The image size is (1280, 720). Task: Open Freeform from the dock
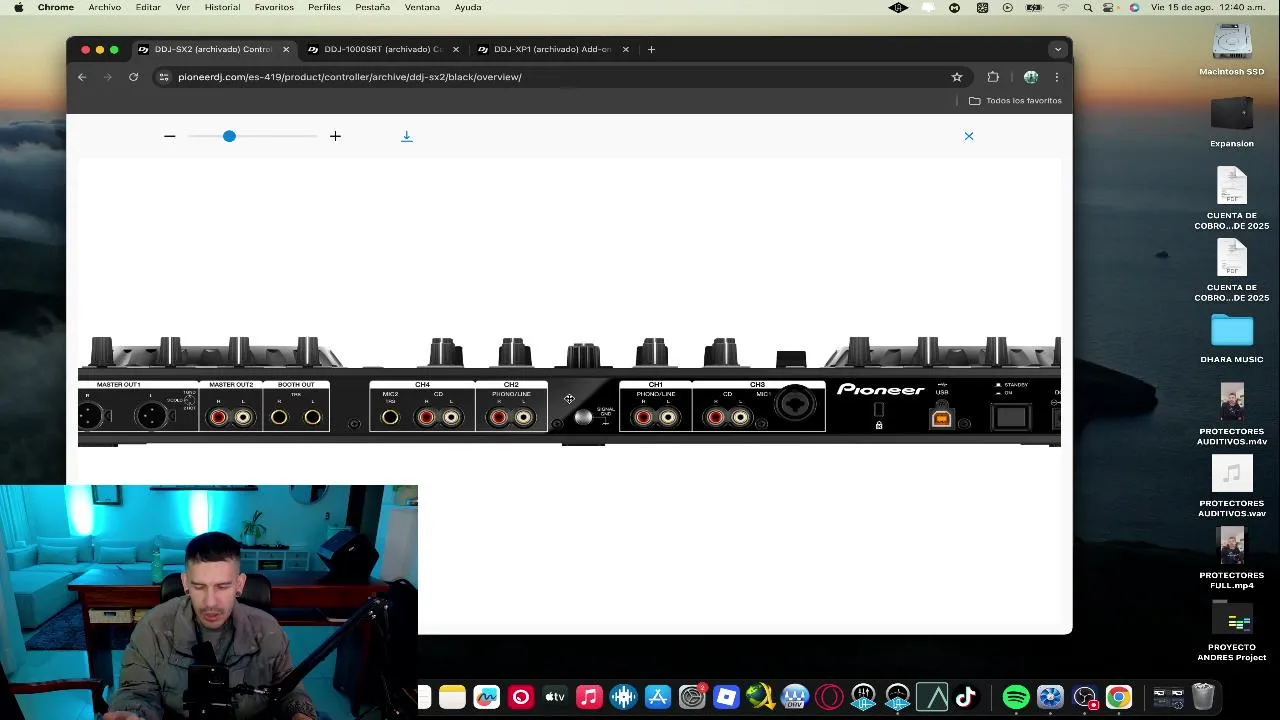[486, 697]
